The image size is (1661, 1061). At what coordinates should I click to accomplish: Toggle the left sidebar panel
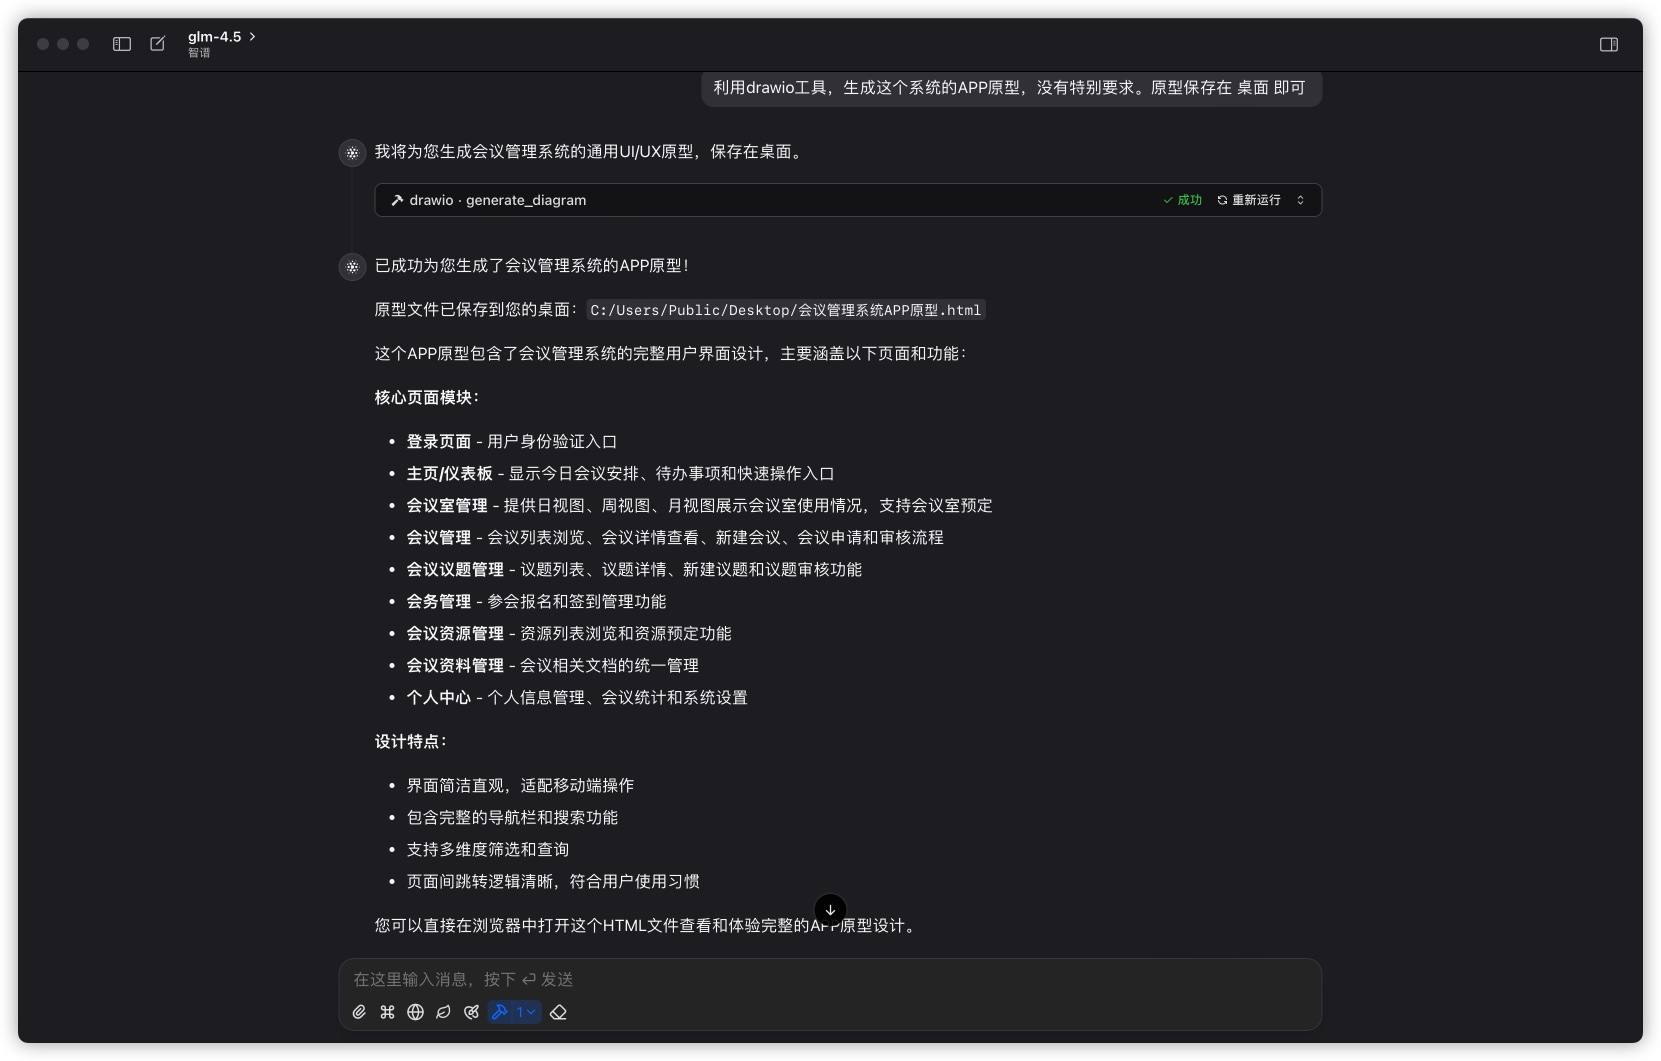[121, 44]
